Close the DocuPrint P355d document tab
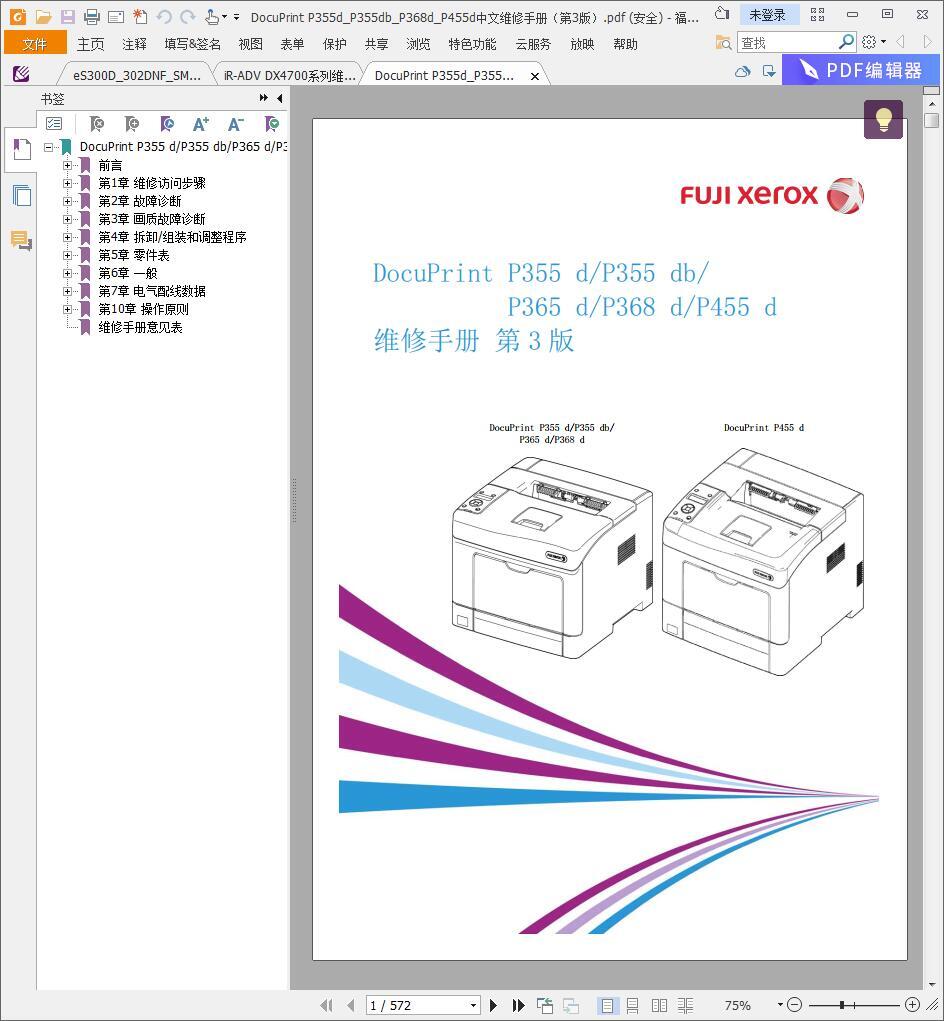The image size is (944, 1021). tap(534, 76)
